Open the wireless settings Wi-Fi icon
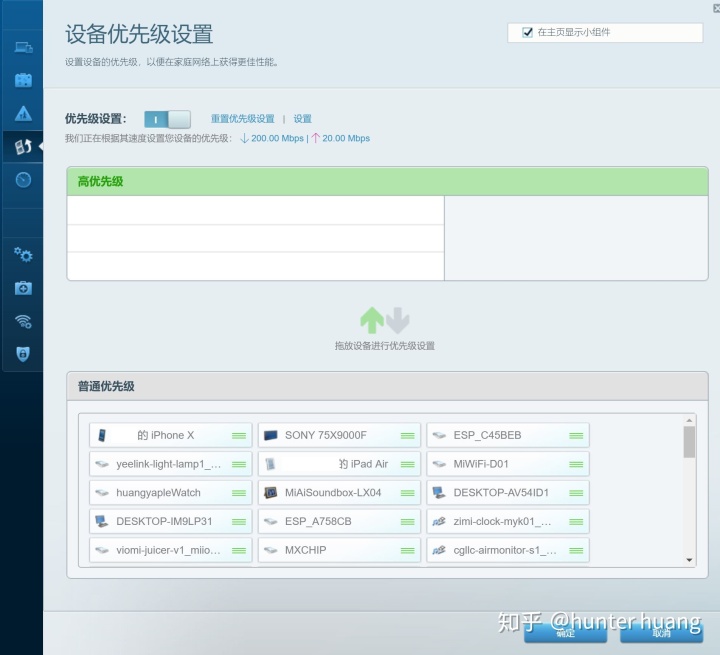 [23, 321]
